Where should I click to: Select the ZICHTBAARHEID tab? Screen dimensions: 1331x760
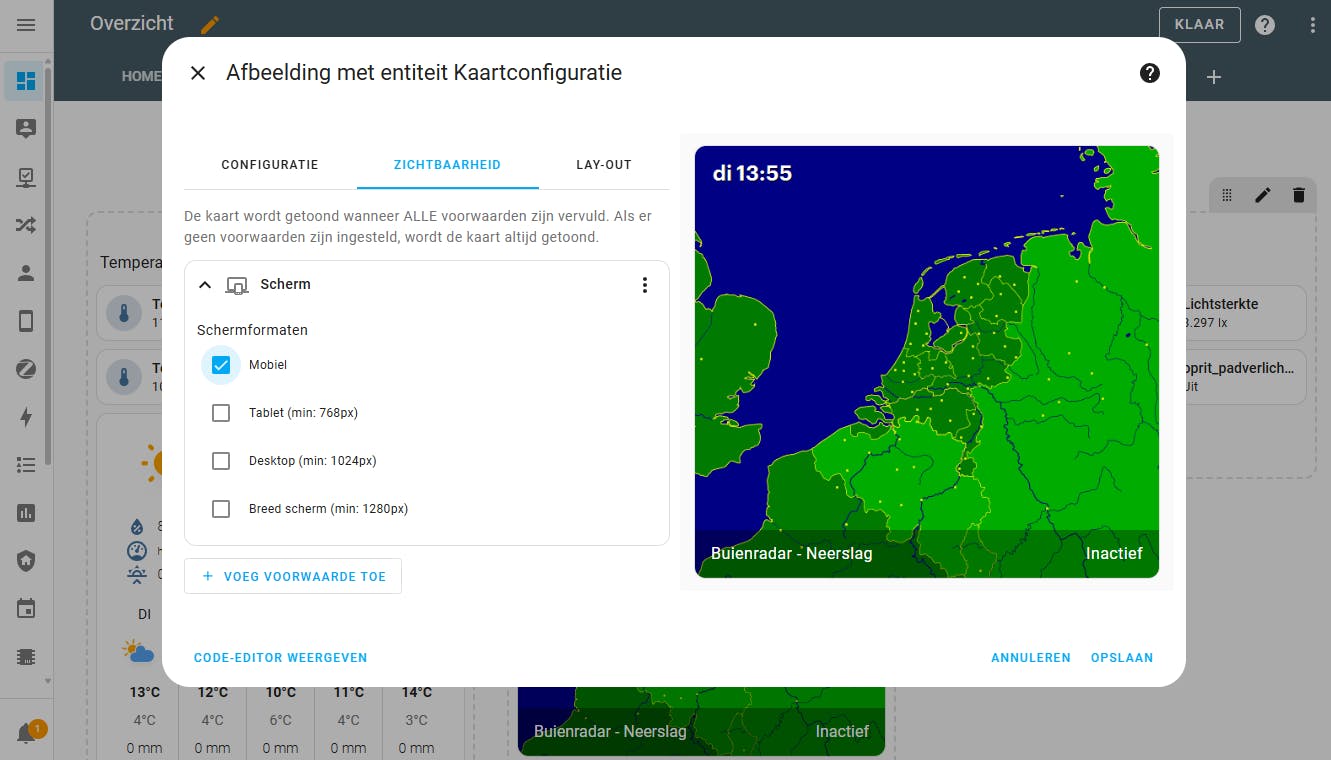(447, 165)
